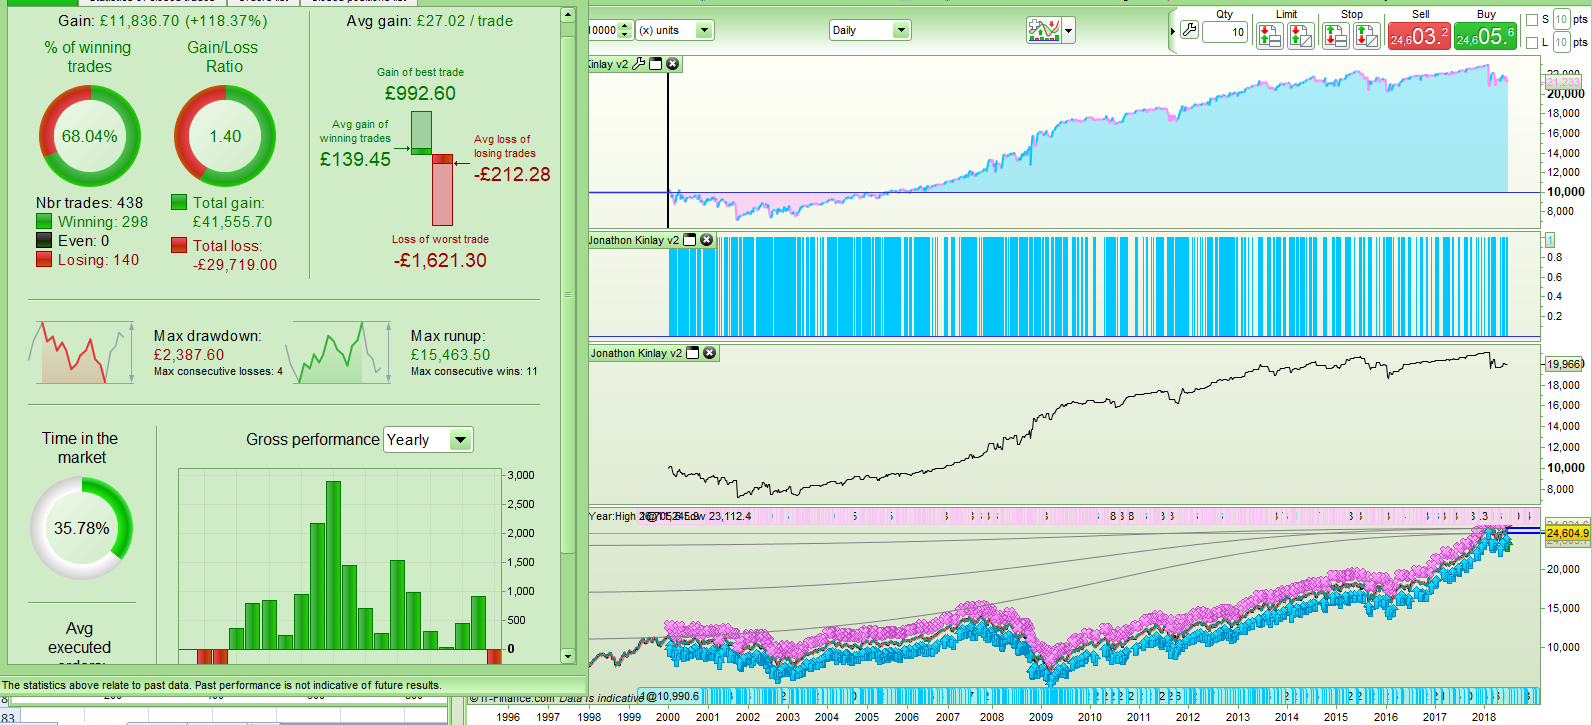
Task: Click the S points value field
Action: [x=1561, y=19]
